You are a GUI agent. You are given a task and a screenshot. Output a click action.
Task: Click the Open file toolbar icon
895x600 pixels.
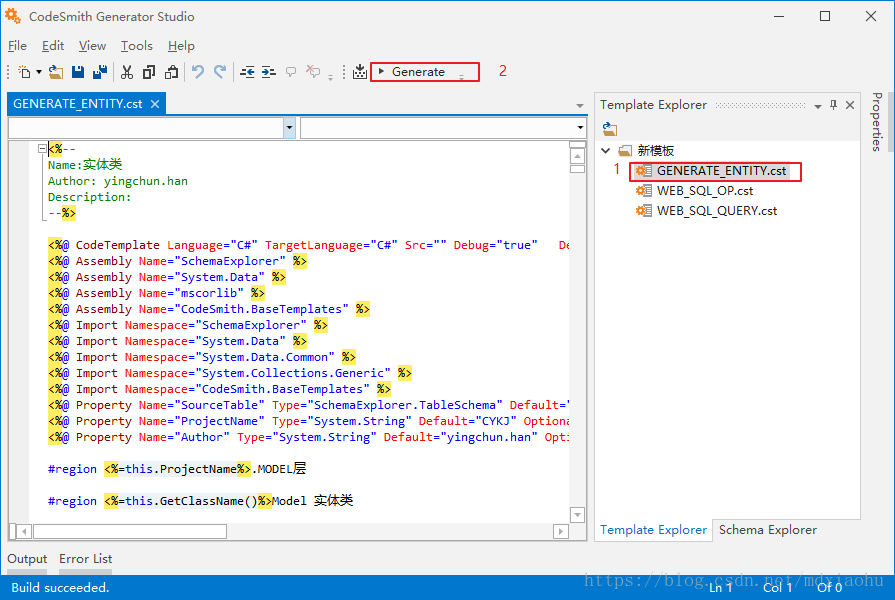tap(55, 72)
